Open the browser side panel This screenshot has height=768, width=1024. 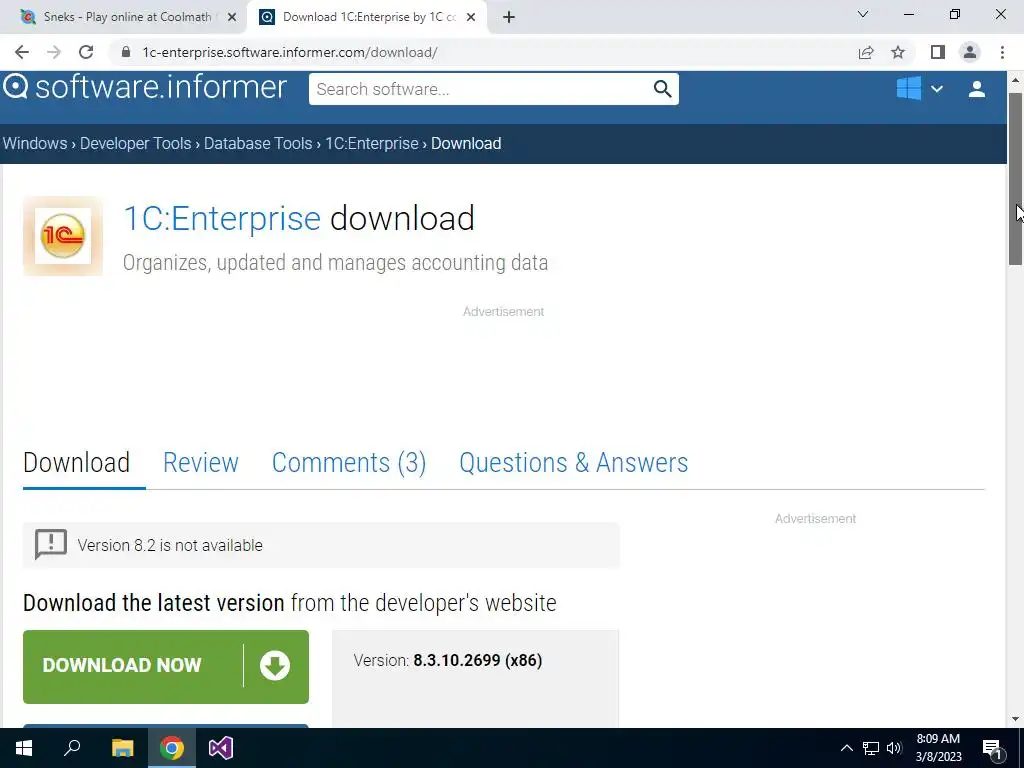[938, 52]
